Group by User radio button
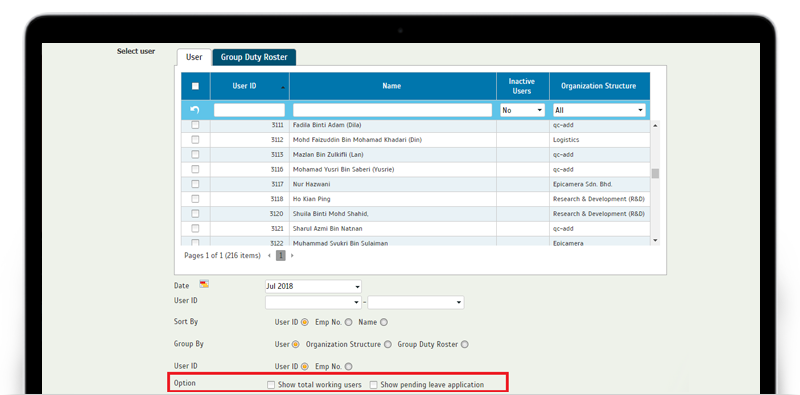 tap(295, 344)
